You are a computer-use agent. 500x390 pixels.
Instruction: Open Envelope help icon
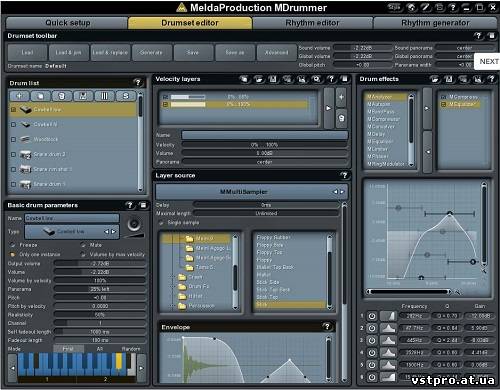tap(327, 327)
